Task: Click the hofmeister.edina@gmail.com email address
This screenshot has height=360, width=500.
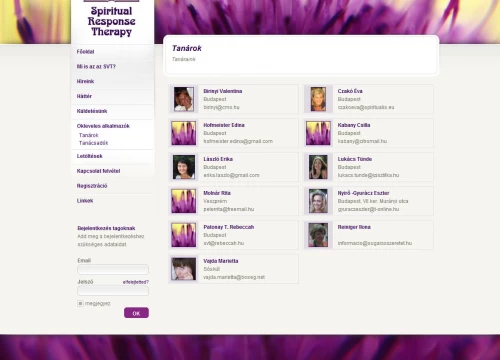Action: [238, 141]
